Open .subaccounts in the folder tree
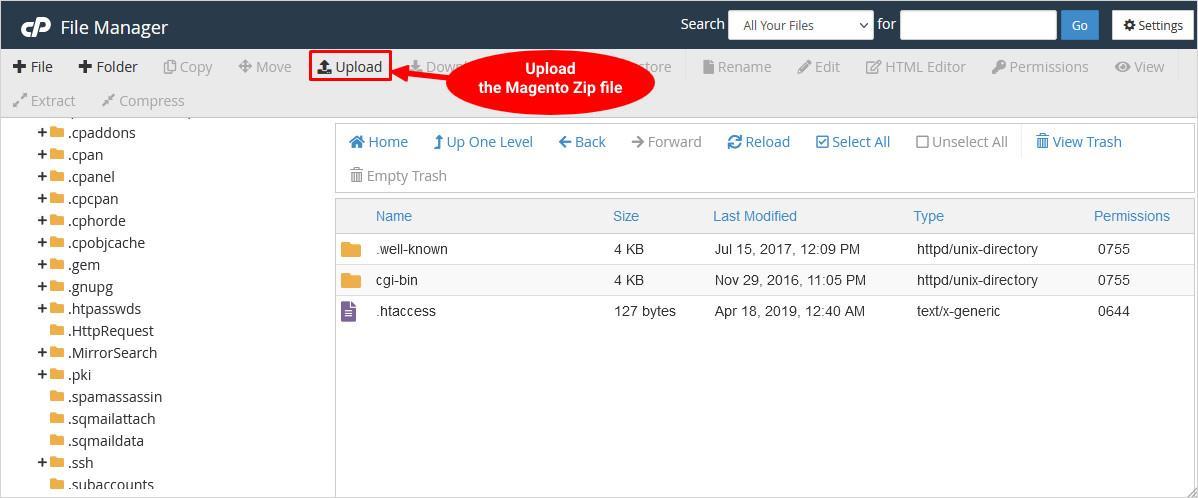 [x=111, y=484]
